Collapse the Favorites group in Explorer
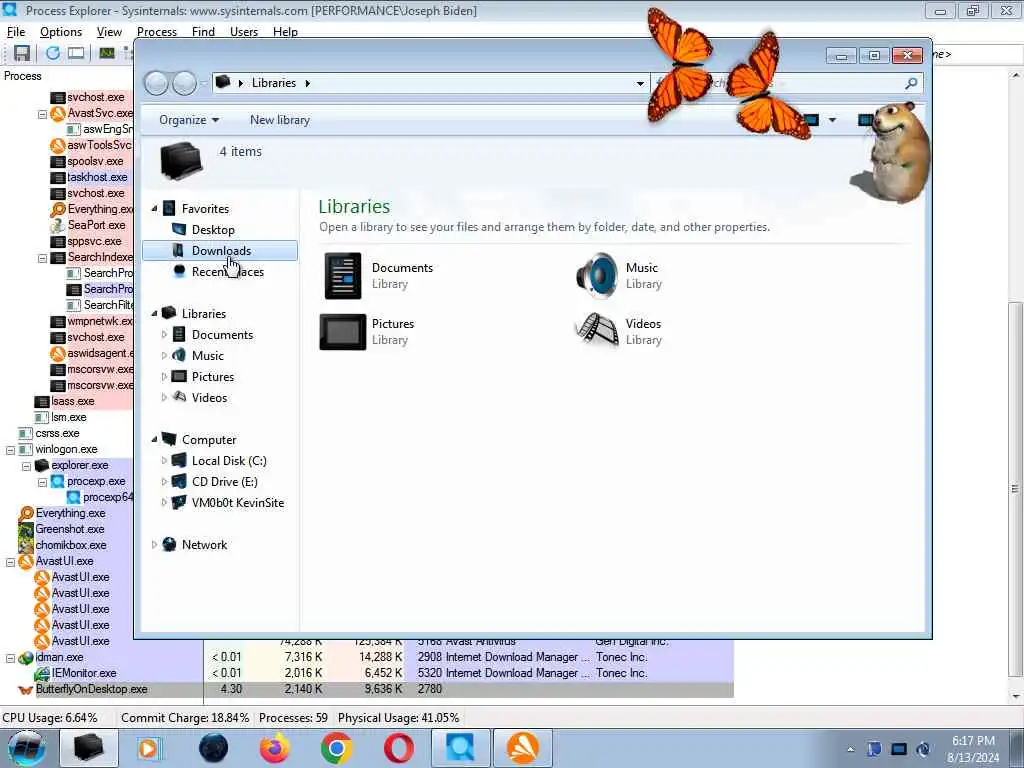This screenshot has height=768, width=1024. (155, 209)
